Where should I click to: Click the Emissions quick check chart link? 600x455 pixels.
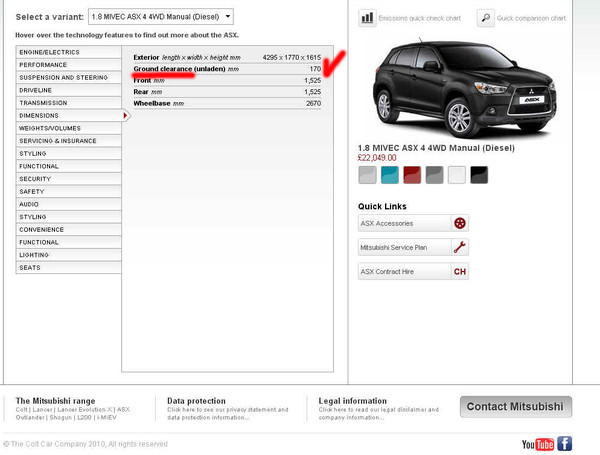click(x=419, y=18)
